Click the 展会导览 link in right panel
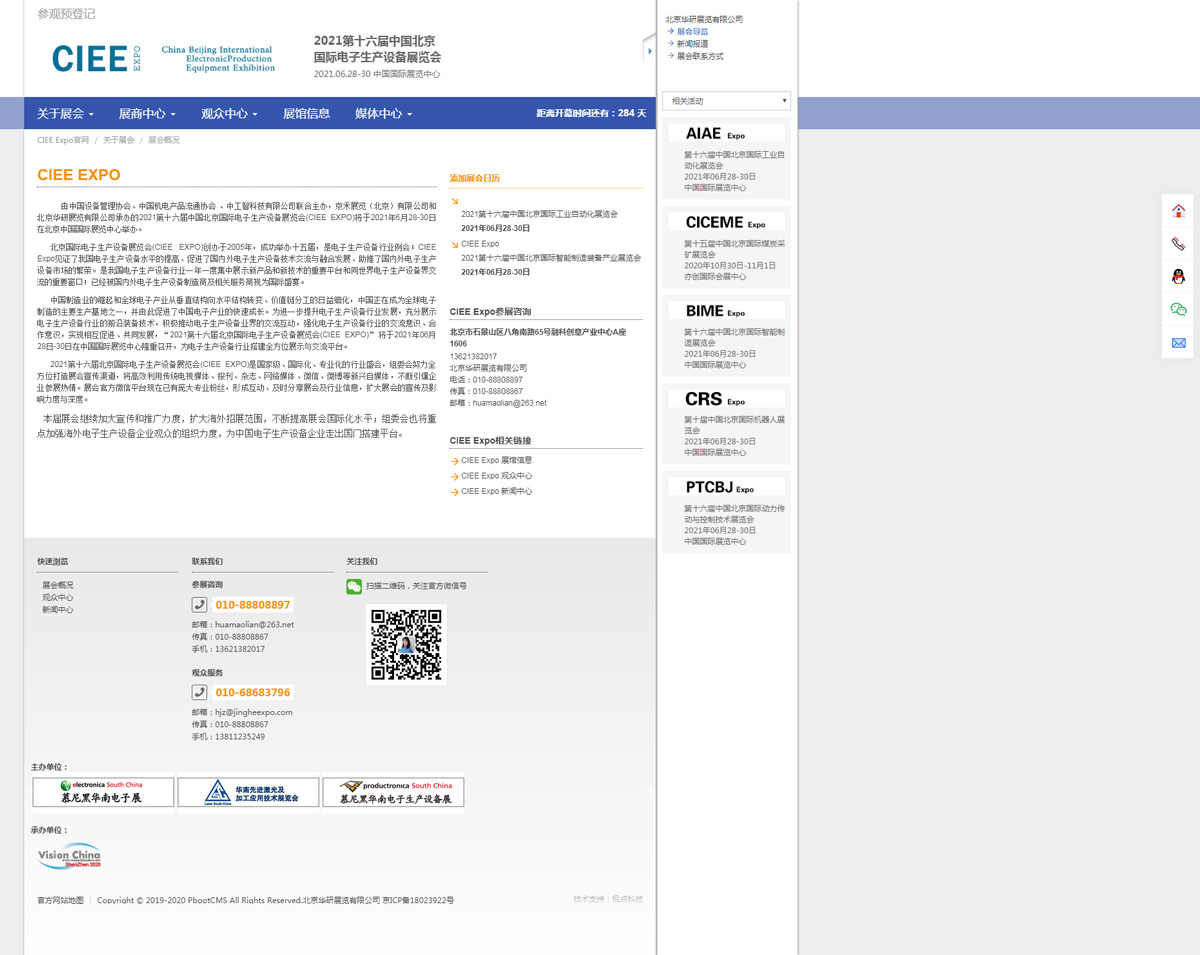The height and width of the screenshot is (955, 1200). tap(692, 32)
